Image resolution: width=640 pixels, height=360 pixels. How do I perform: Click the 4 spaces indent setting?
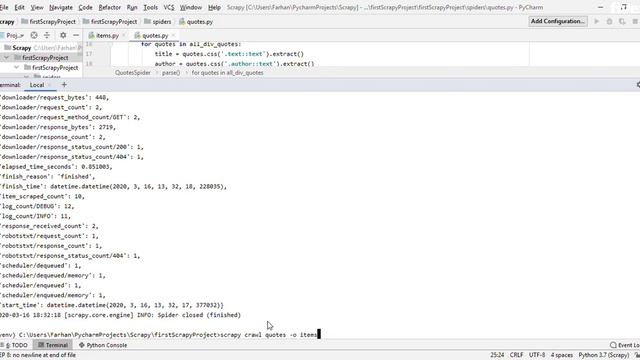click(x=562, y=355)
